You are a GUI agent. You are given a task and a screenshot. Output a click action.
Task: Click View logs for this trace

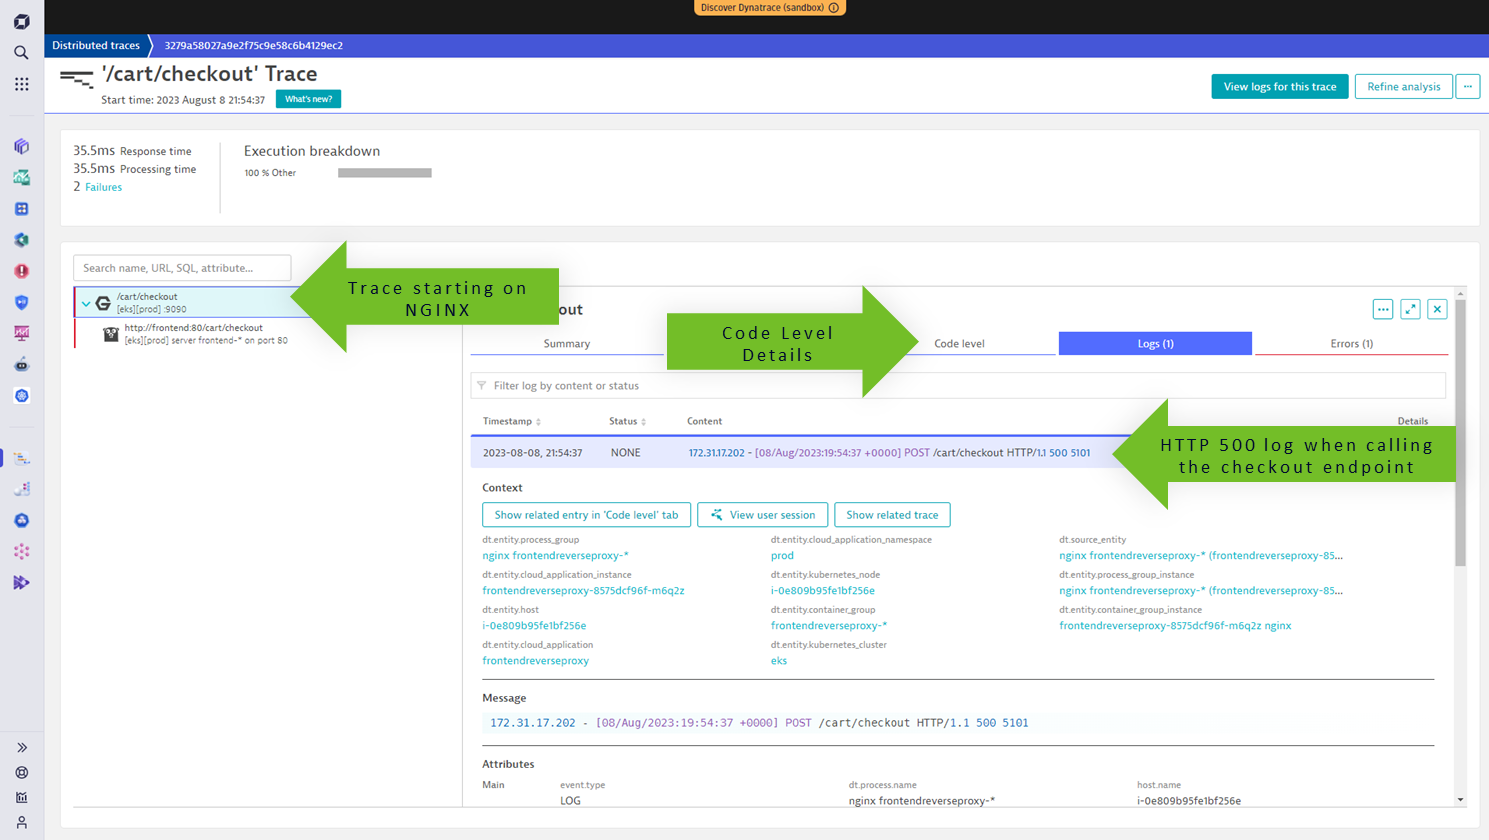click(x=1280, y=87)
